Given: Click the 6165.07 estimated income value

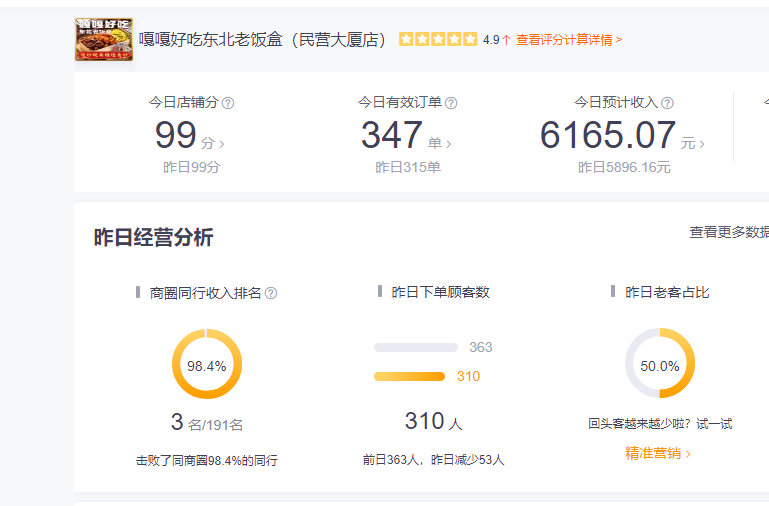Looking at the screenshot, I should tap(608, 135).
